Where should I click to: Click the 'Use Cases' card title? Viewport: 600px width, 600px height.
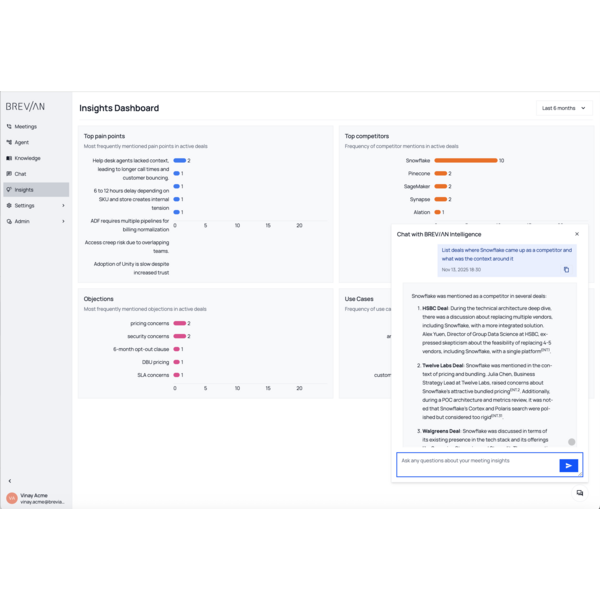coord(359,299)
